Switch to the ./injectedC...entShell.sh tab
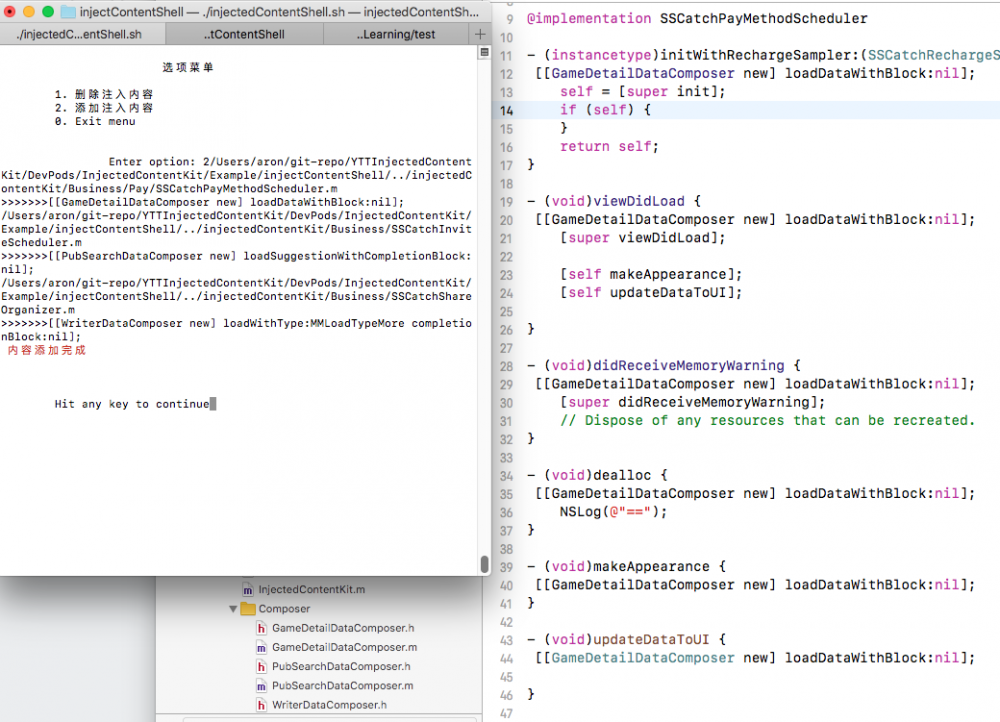This screenshot has width=1000, height=722. tap(80, 34)
